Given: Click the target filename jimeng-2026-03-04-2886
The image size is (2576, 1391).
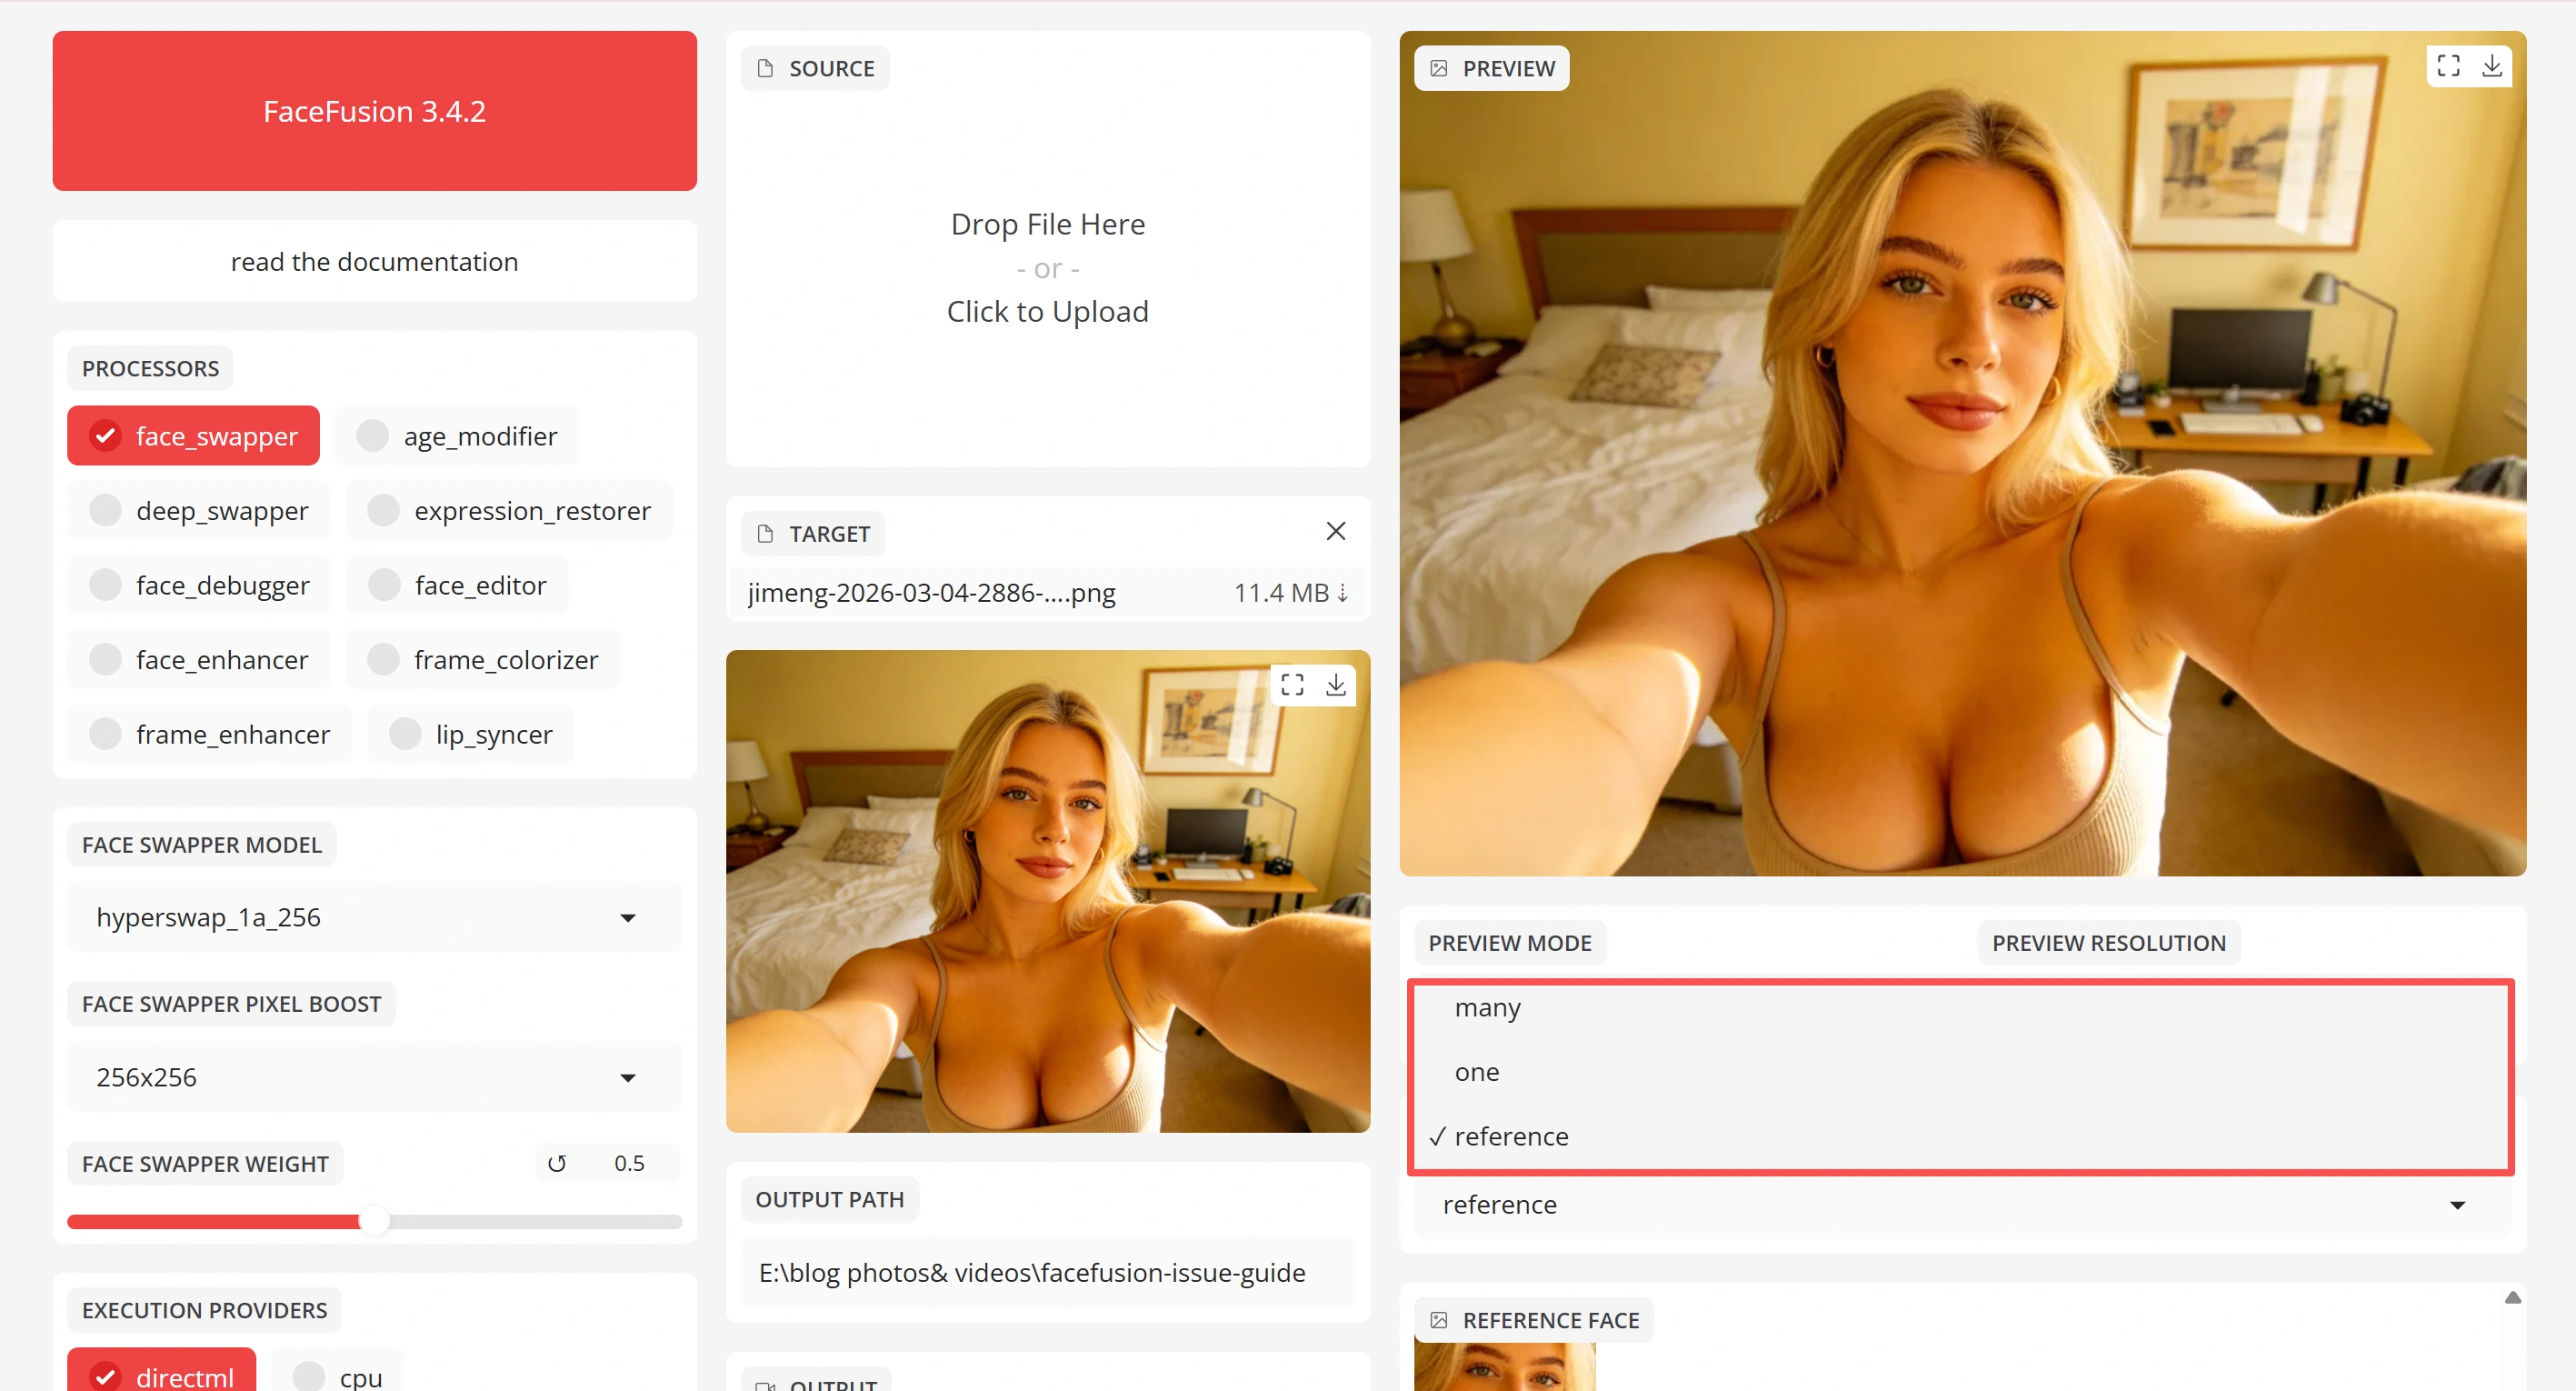Looking at the screenshot, I should coord(931,593).
